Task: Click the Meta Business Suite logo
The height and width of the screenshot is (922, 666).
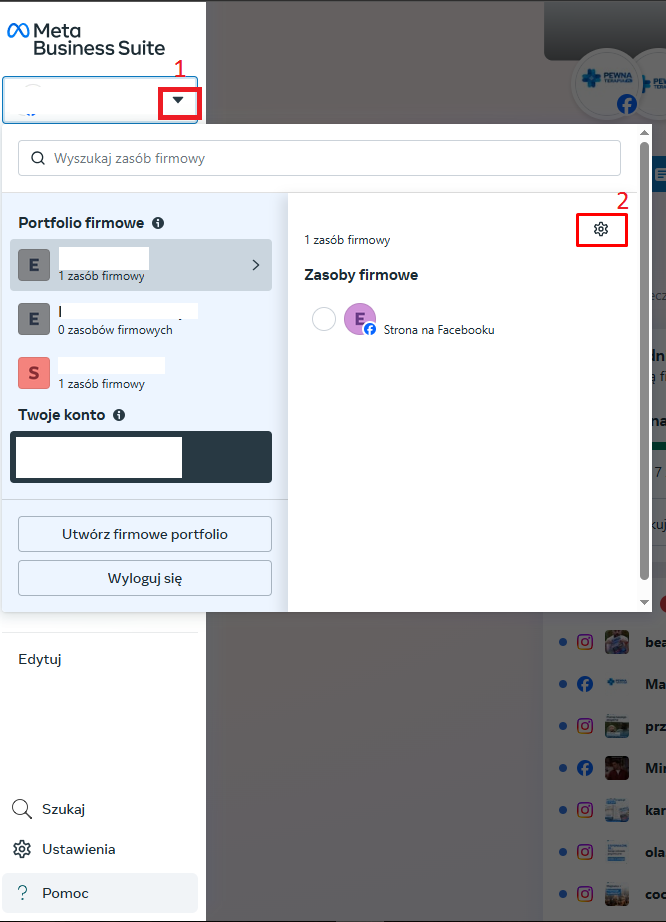Action: pyautogui.click(x=86, y=39)
